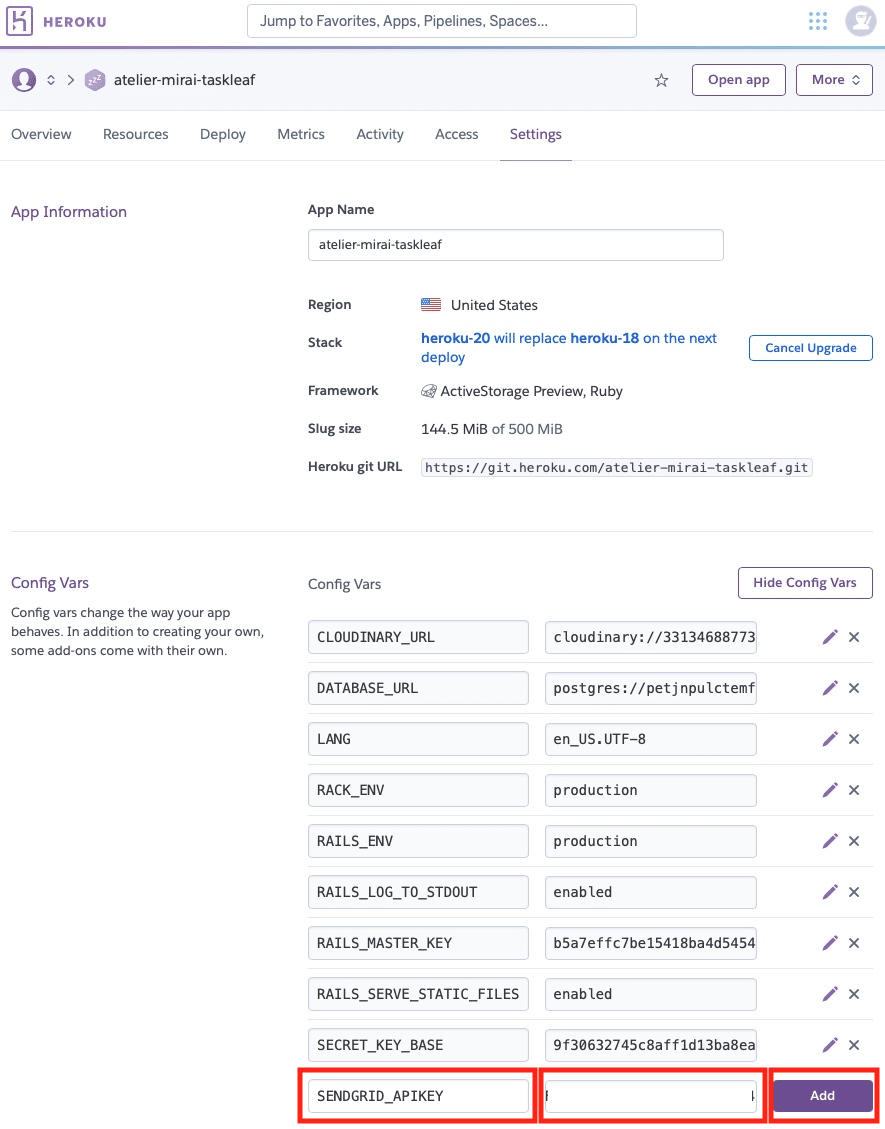Open the apps grid icon
Screen dimensions: 885x1129
(x=817, y=21)
